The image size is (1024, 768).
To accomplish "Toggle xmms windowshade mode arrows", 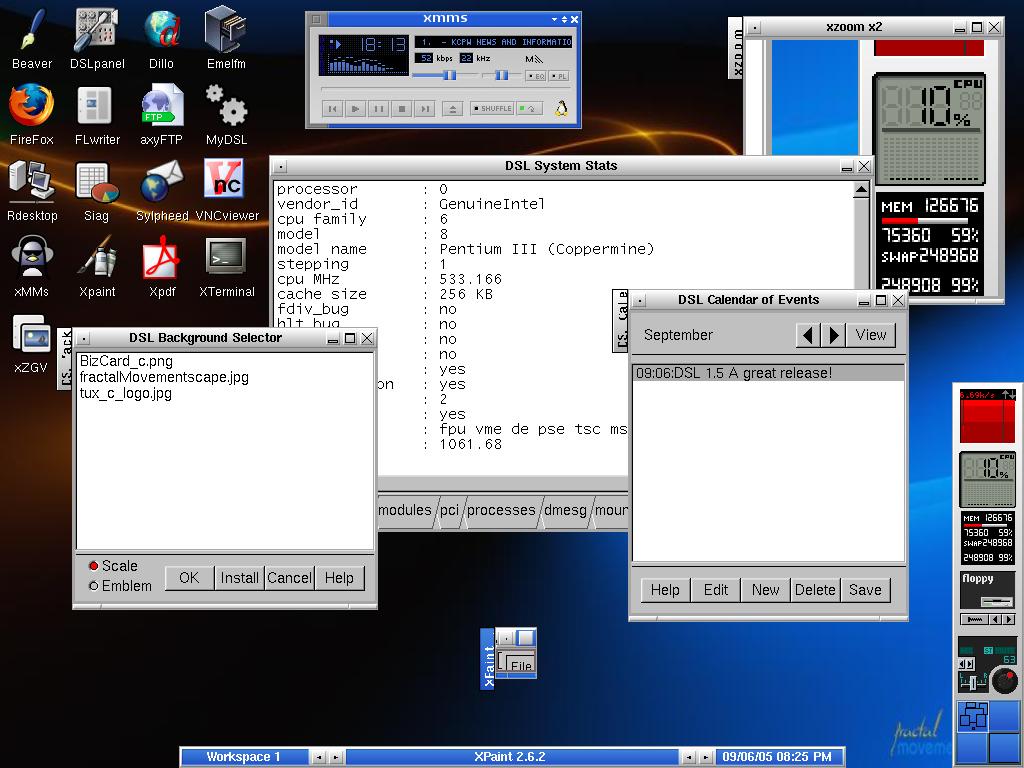I will (x=564, y=19).
